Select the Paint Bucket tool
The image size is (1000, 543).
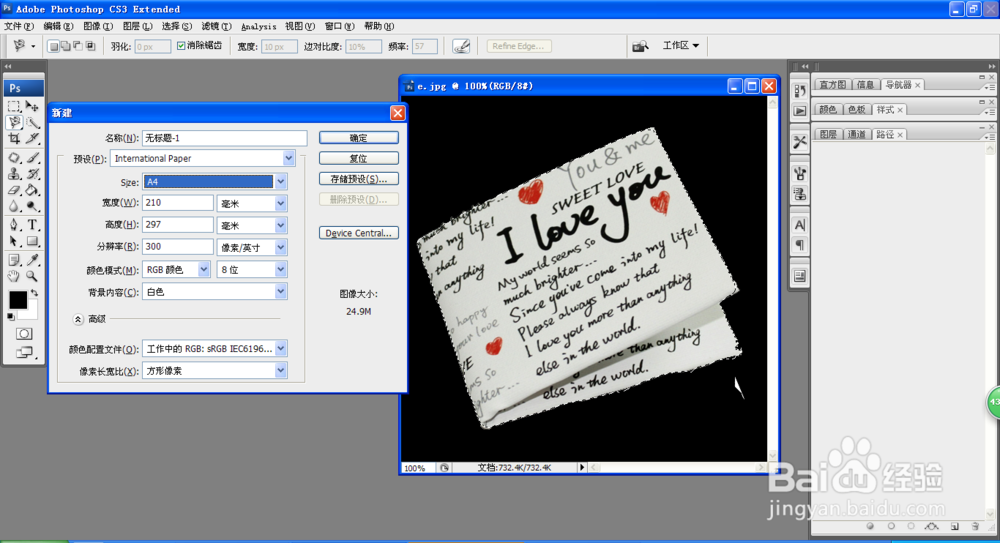(x=32, y=190)
